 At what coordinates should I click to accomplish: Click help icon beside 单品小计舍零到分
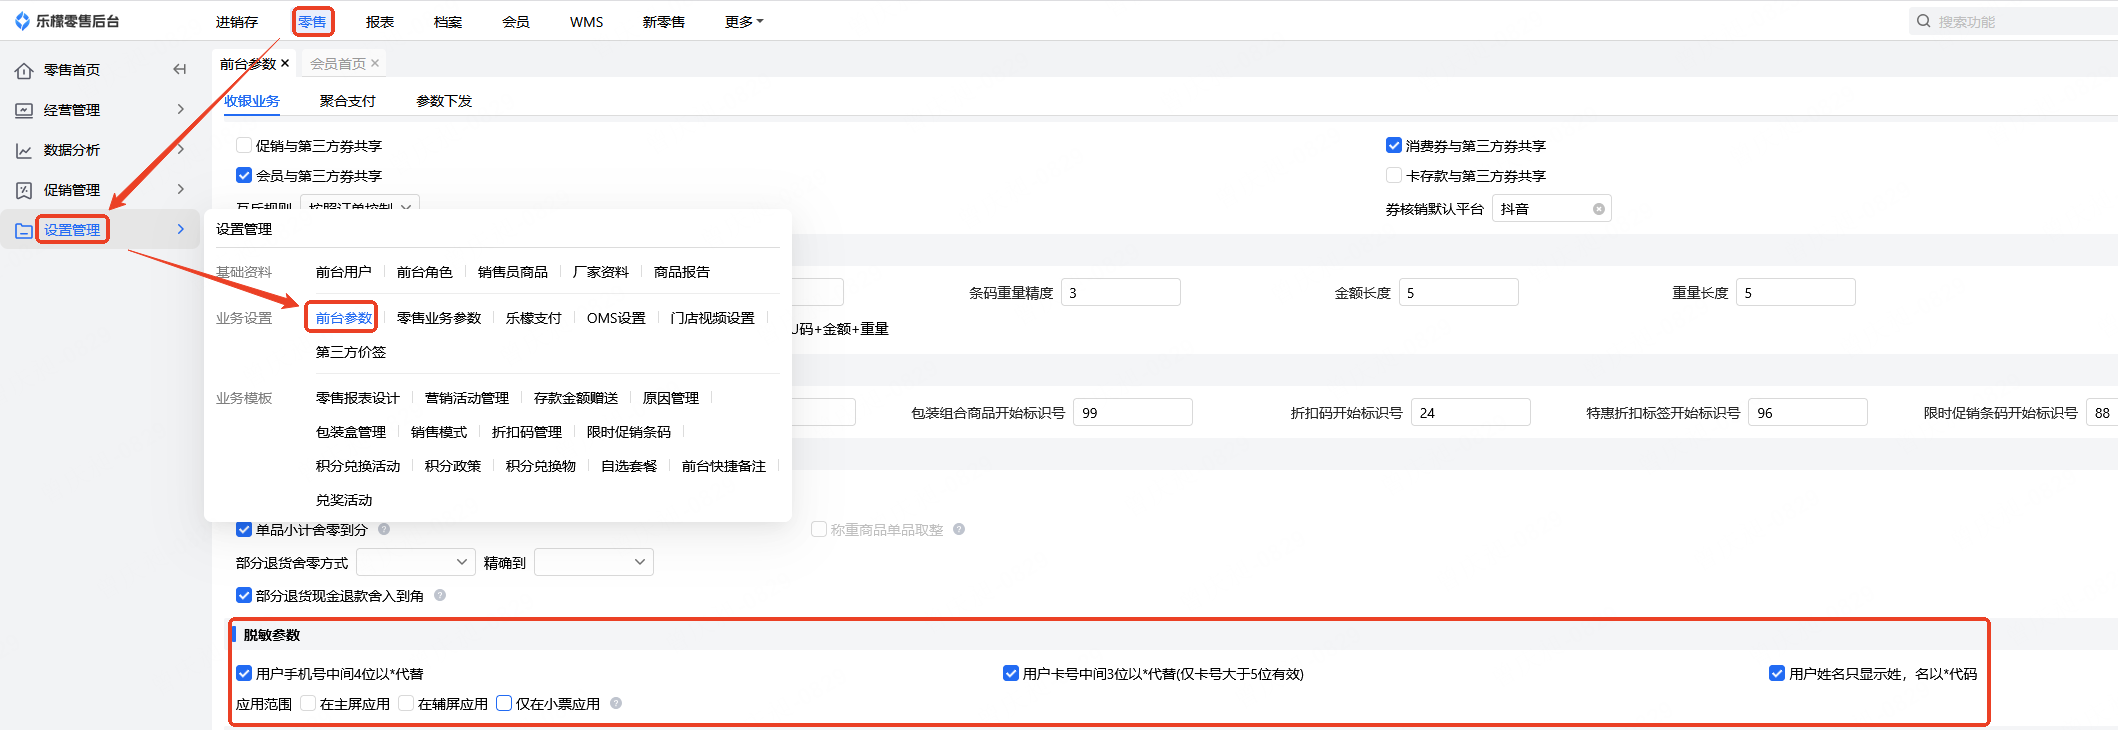tap(384, 529)
